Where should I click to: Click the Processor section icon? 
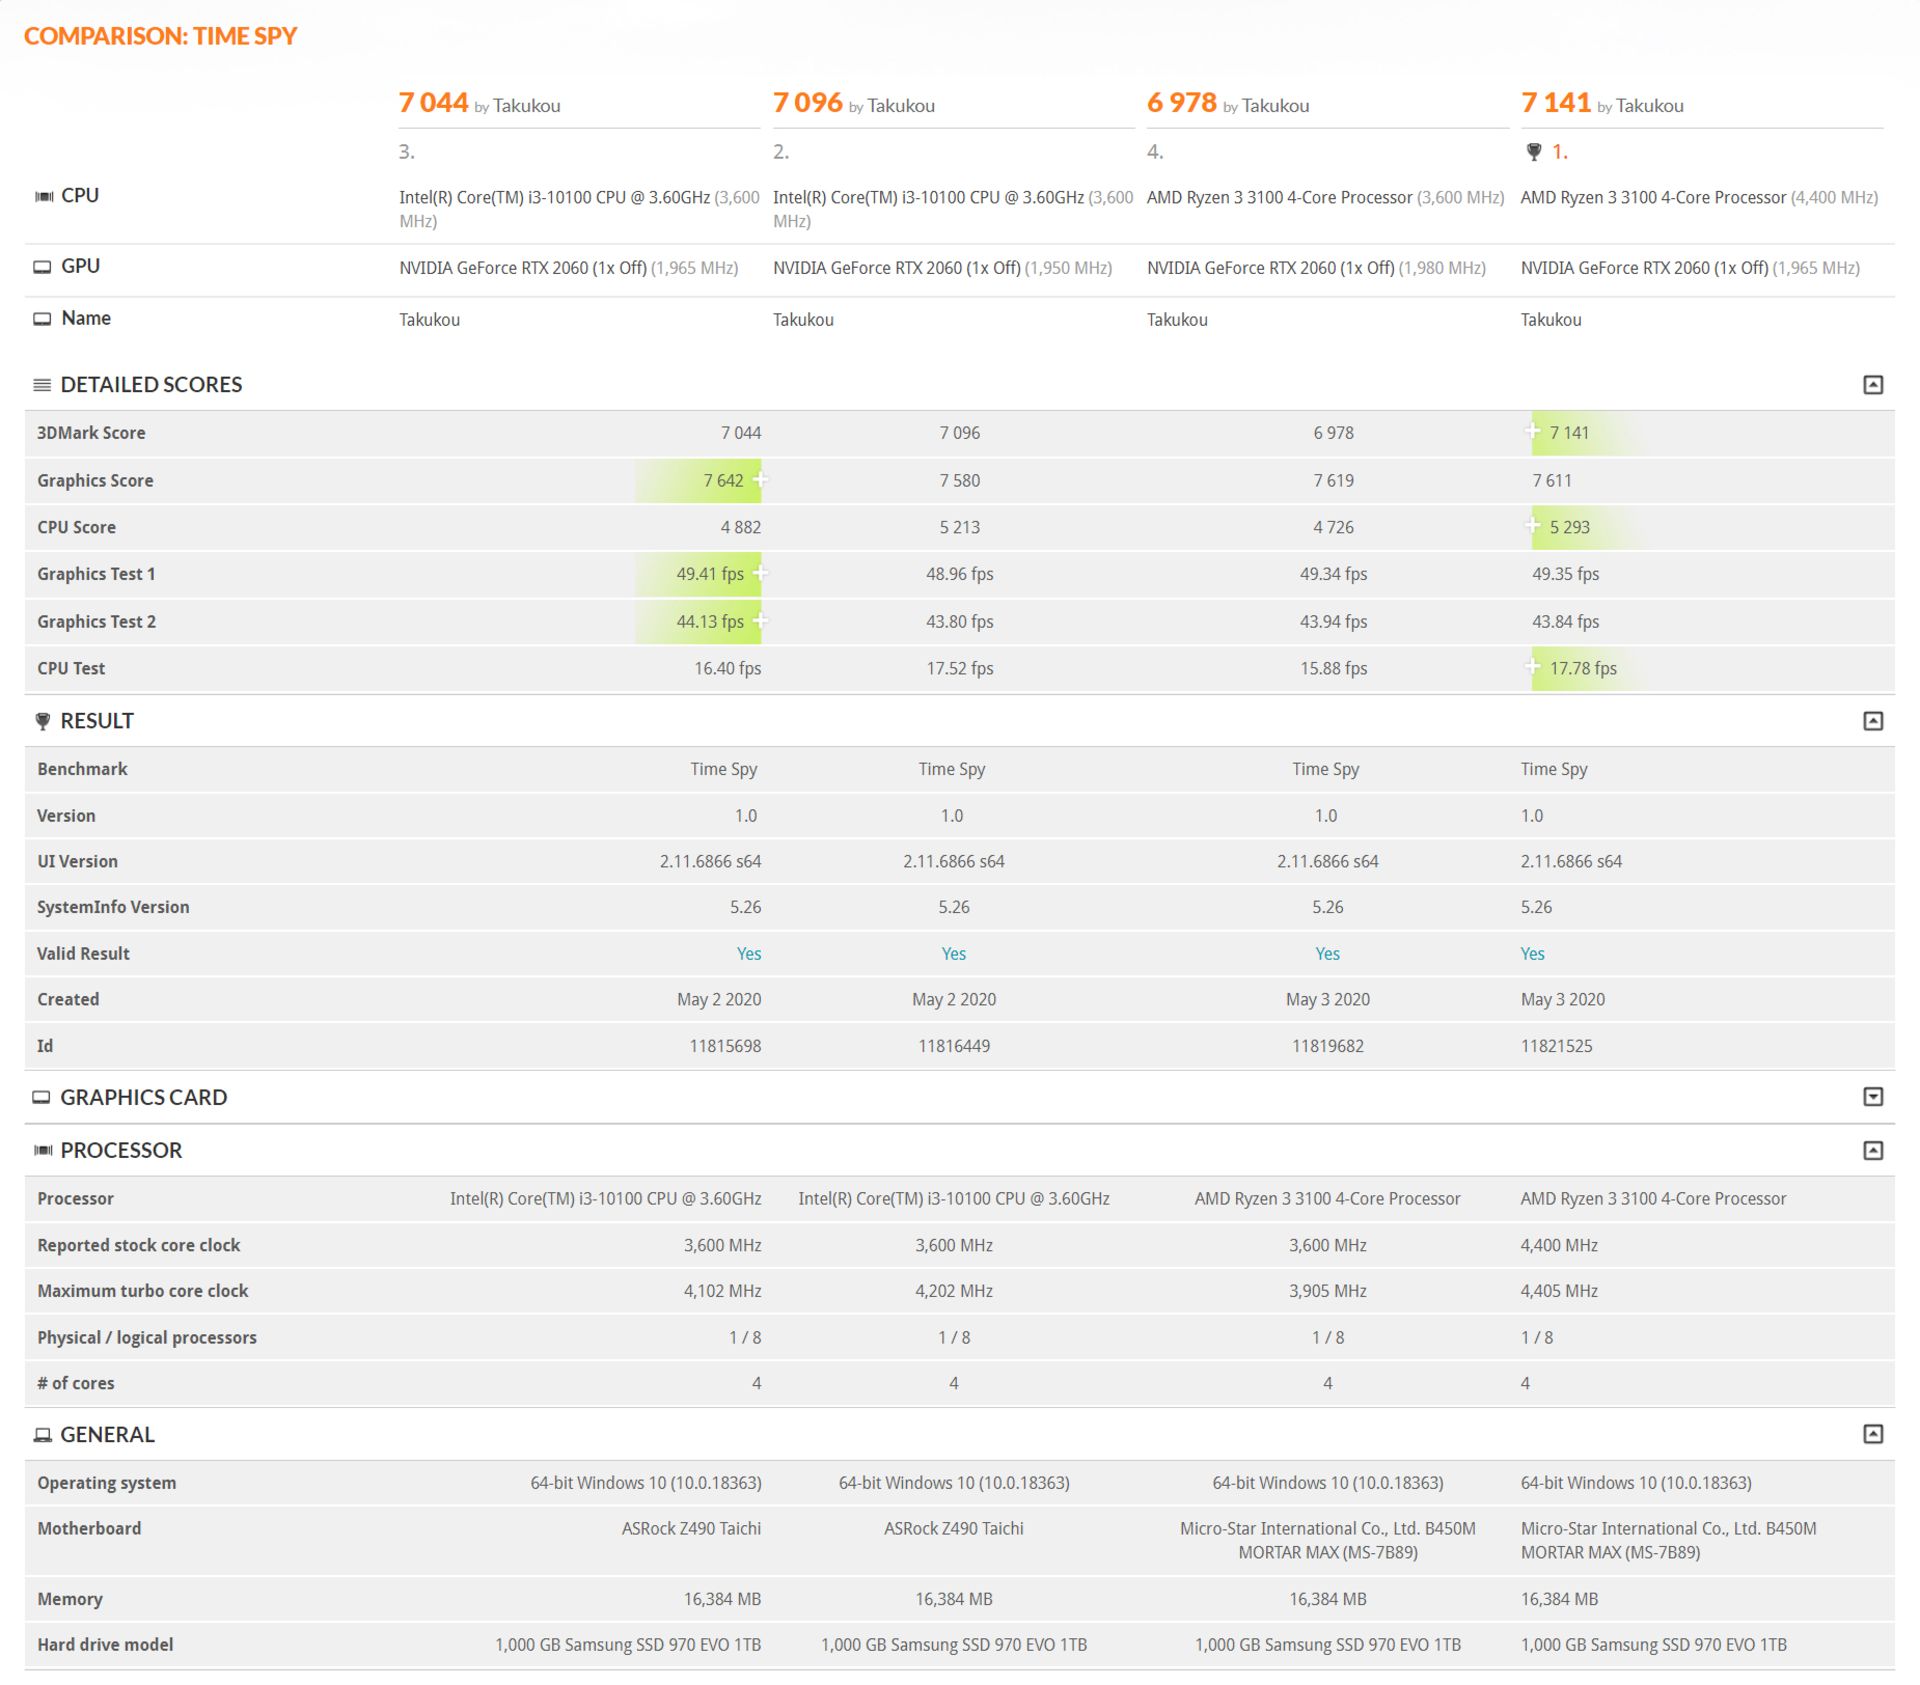coord(43,1150)
